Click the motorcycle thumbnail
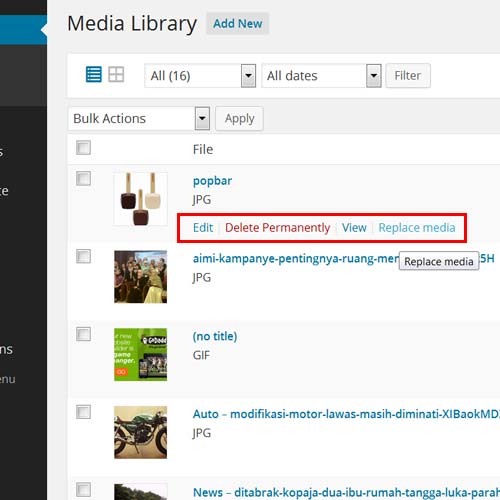 point(140,432)
